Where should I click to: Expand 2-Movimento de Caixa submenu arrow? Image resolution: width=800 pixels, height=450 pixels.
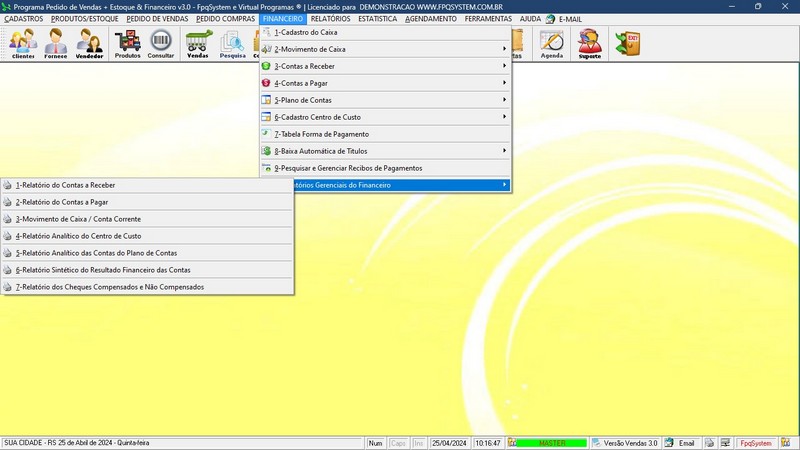tap(504, 49)
